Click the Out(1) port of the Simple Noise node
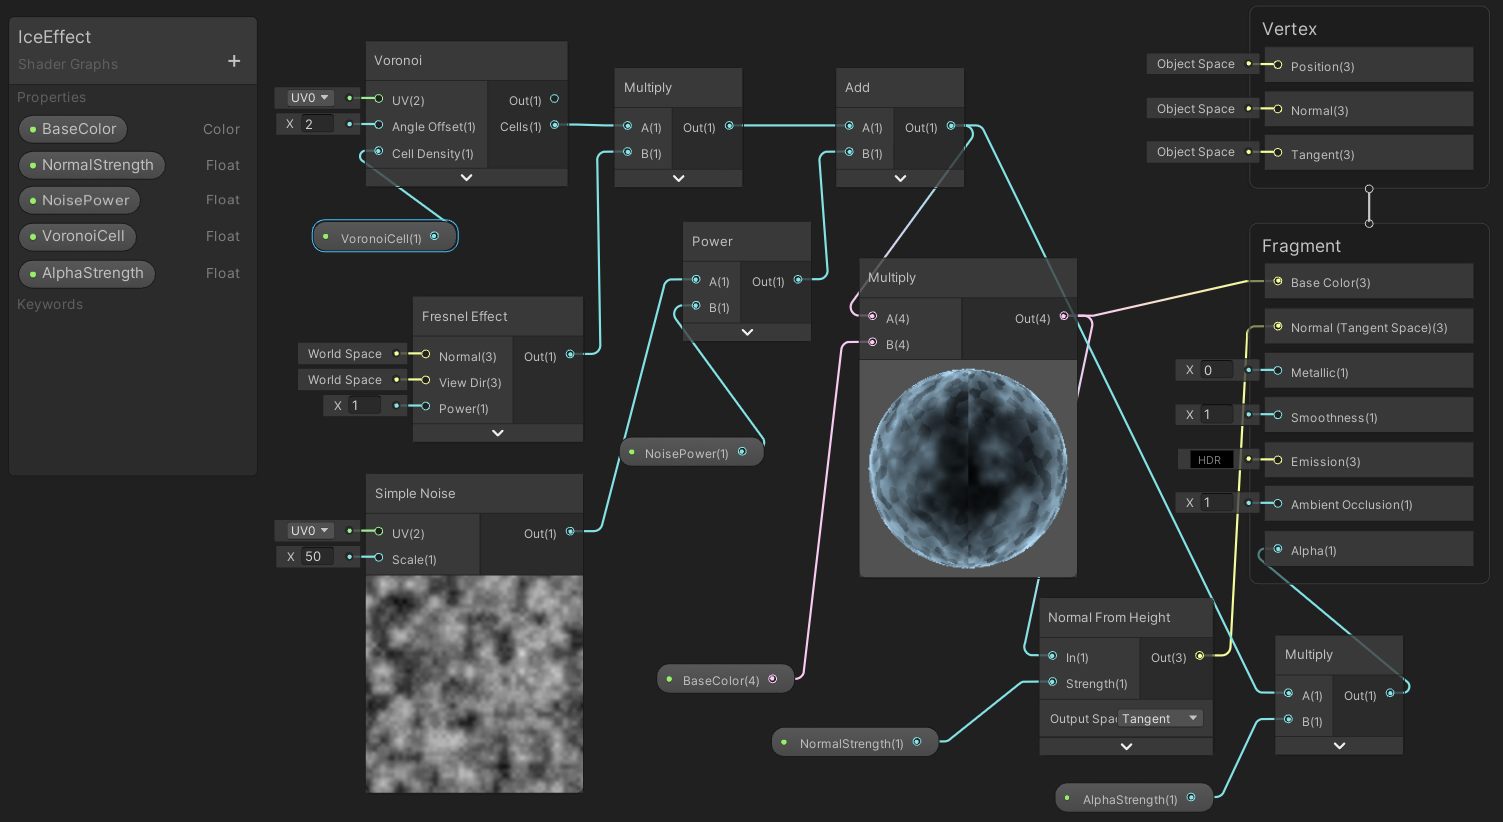This screenshot has width=1503, height=822. tap(569, 533)
